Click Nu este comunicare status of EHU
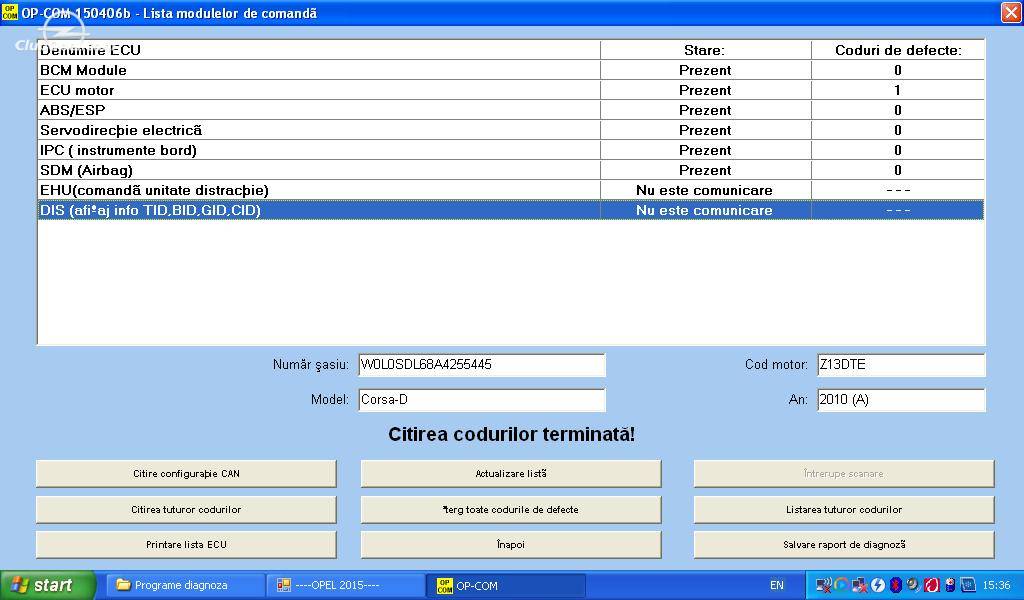 (705, 190)
